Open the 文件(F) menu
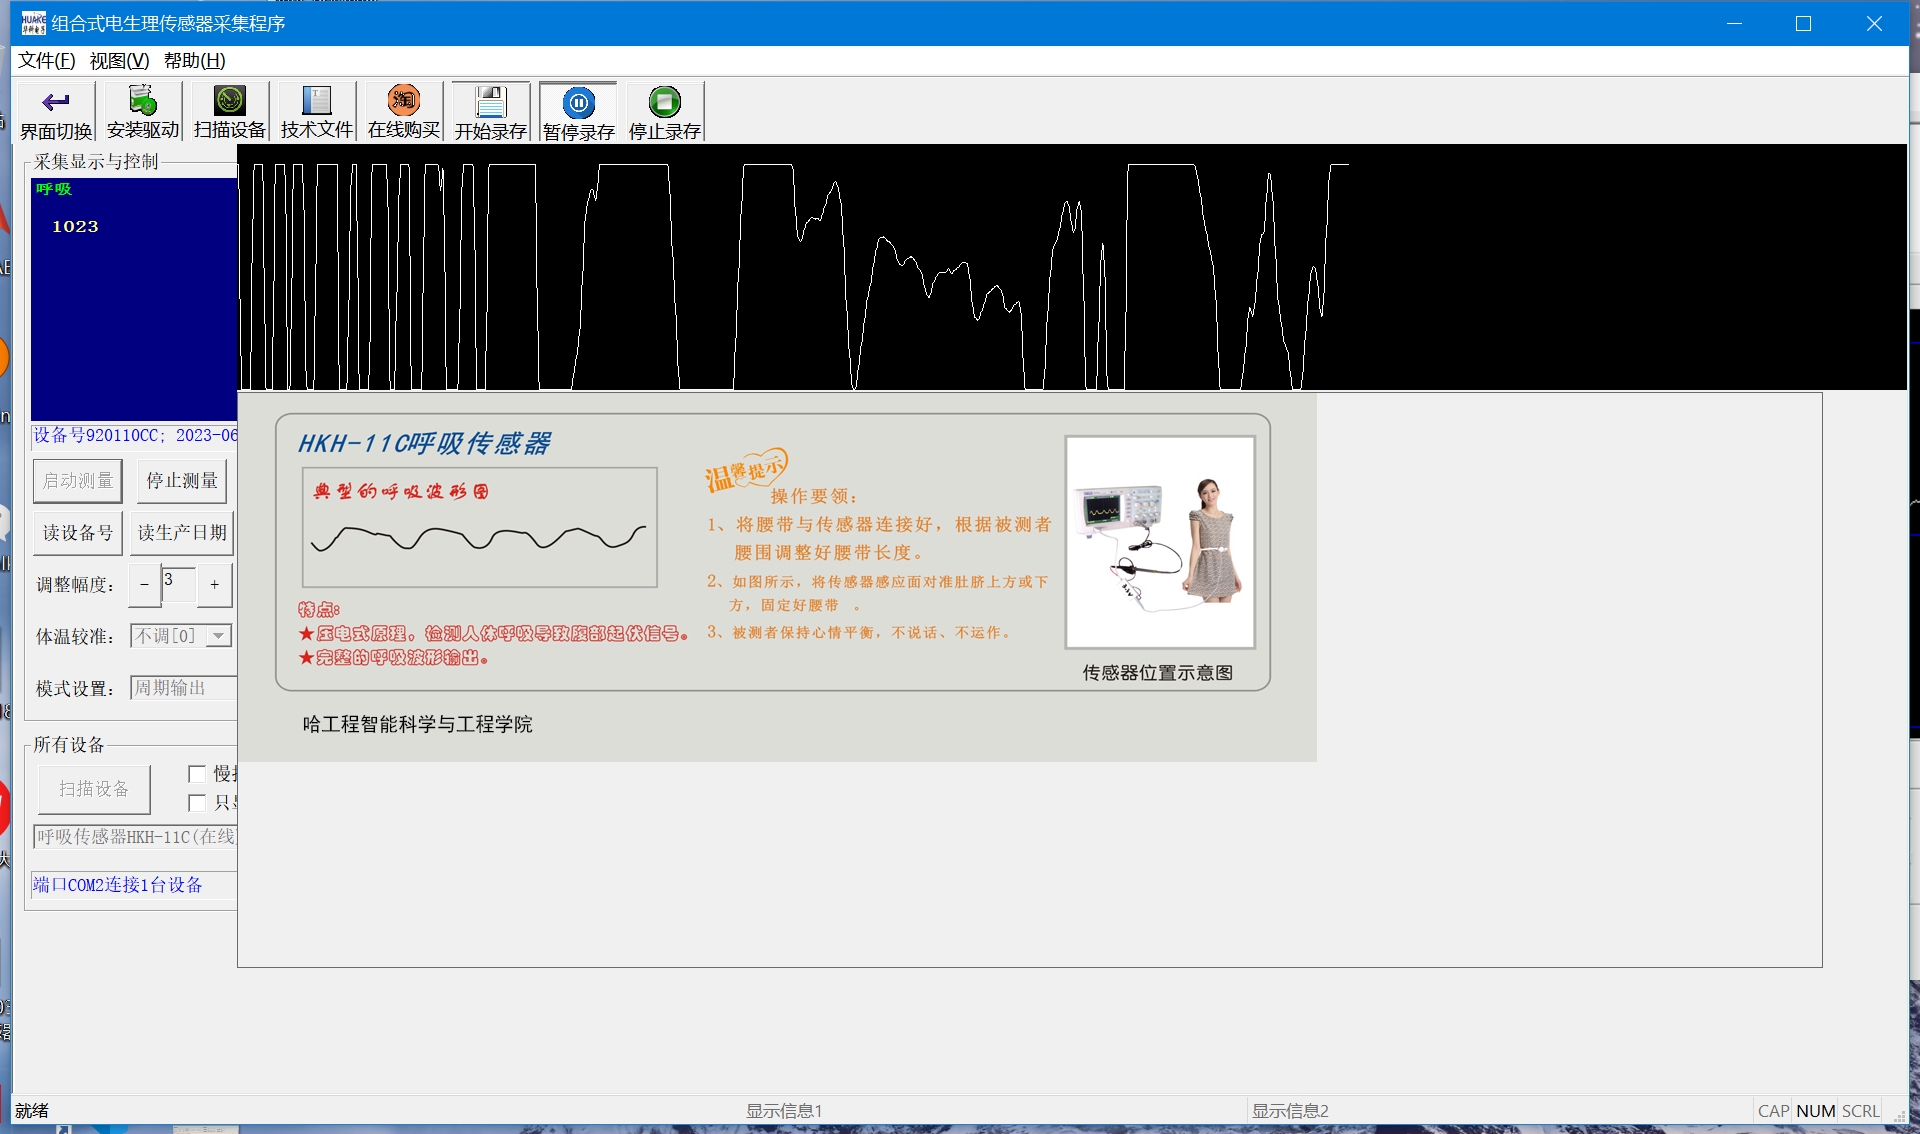 click(x=46, y=61)
